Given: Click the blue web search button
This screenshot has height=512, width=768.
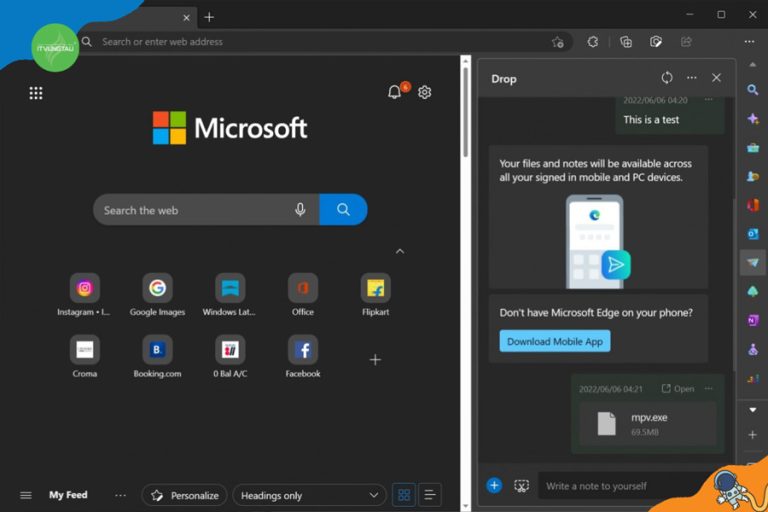Looking at the screenshot, I should 343,210.
